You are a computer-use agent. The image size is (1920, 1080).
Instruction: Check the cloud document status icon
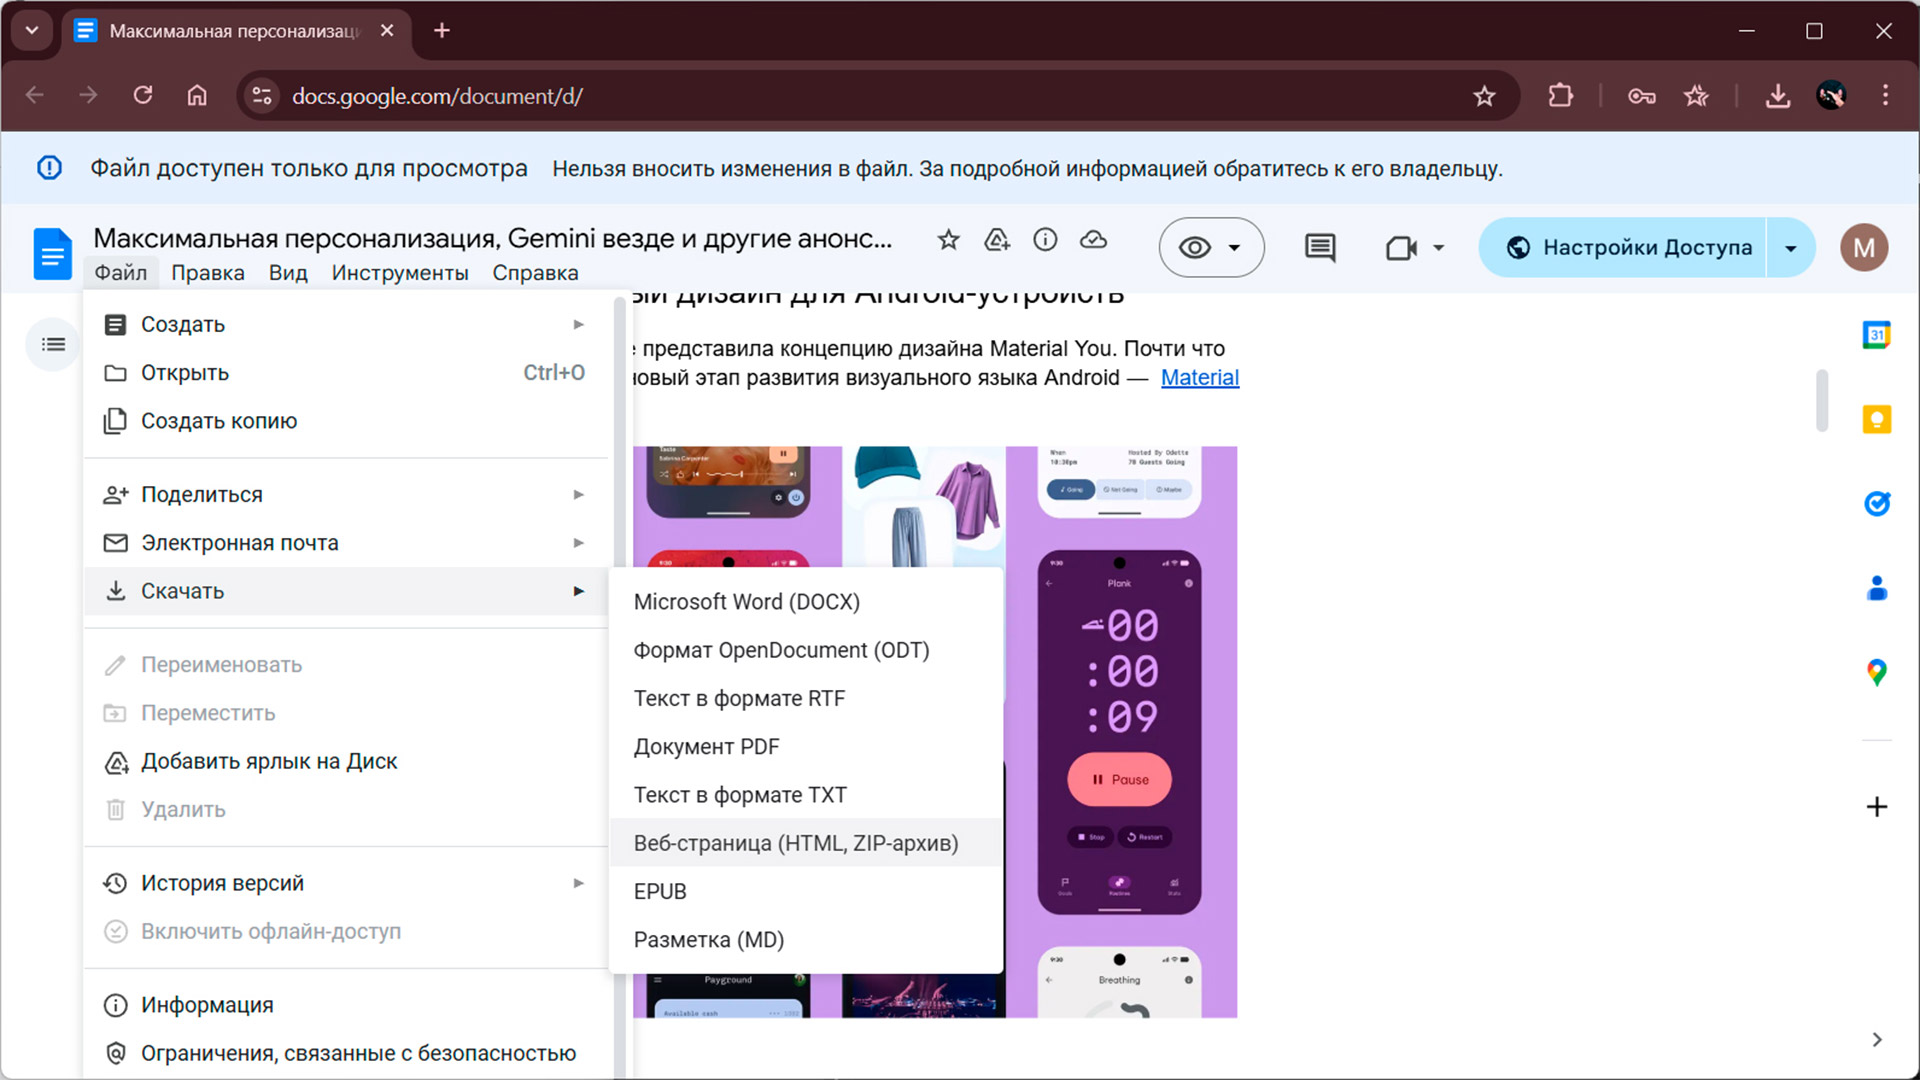point(1094,240)
